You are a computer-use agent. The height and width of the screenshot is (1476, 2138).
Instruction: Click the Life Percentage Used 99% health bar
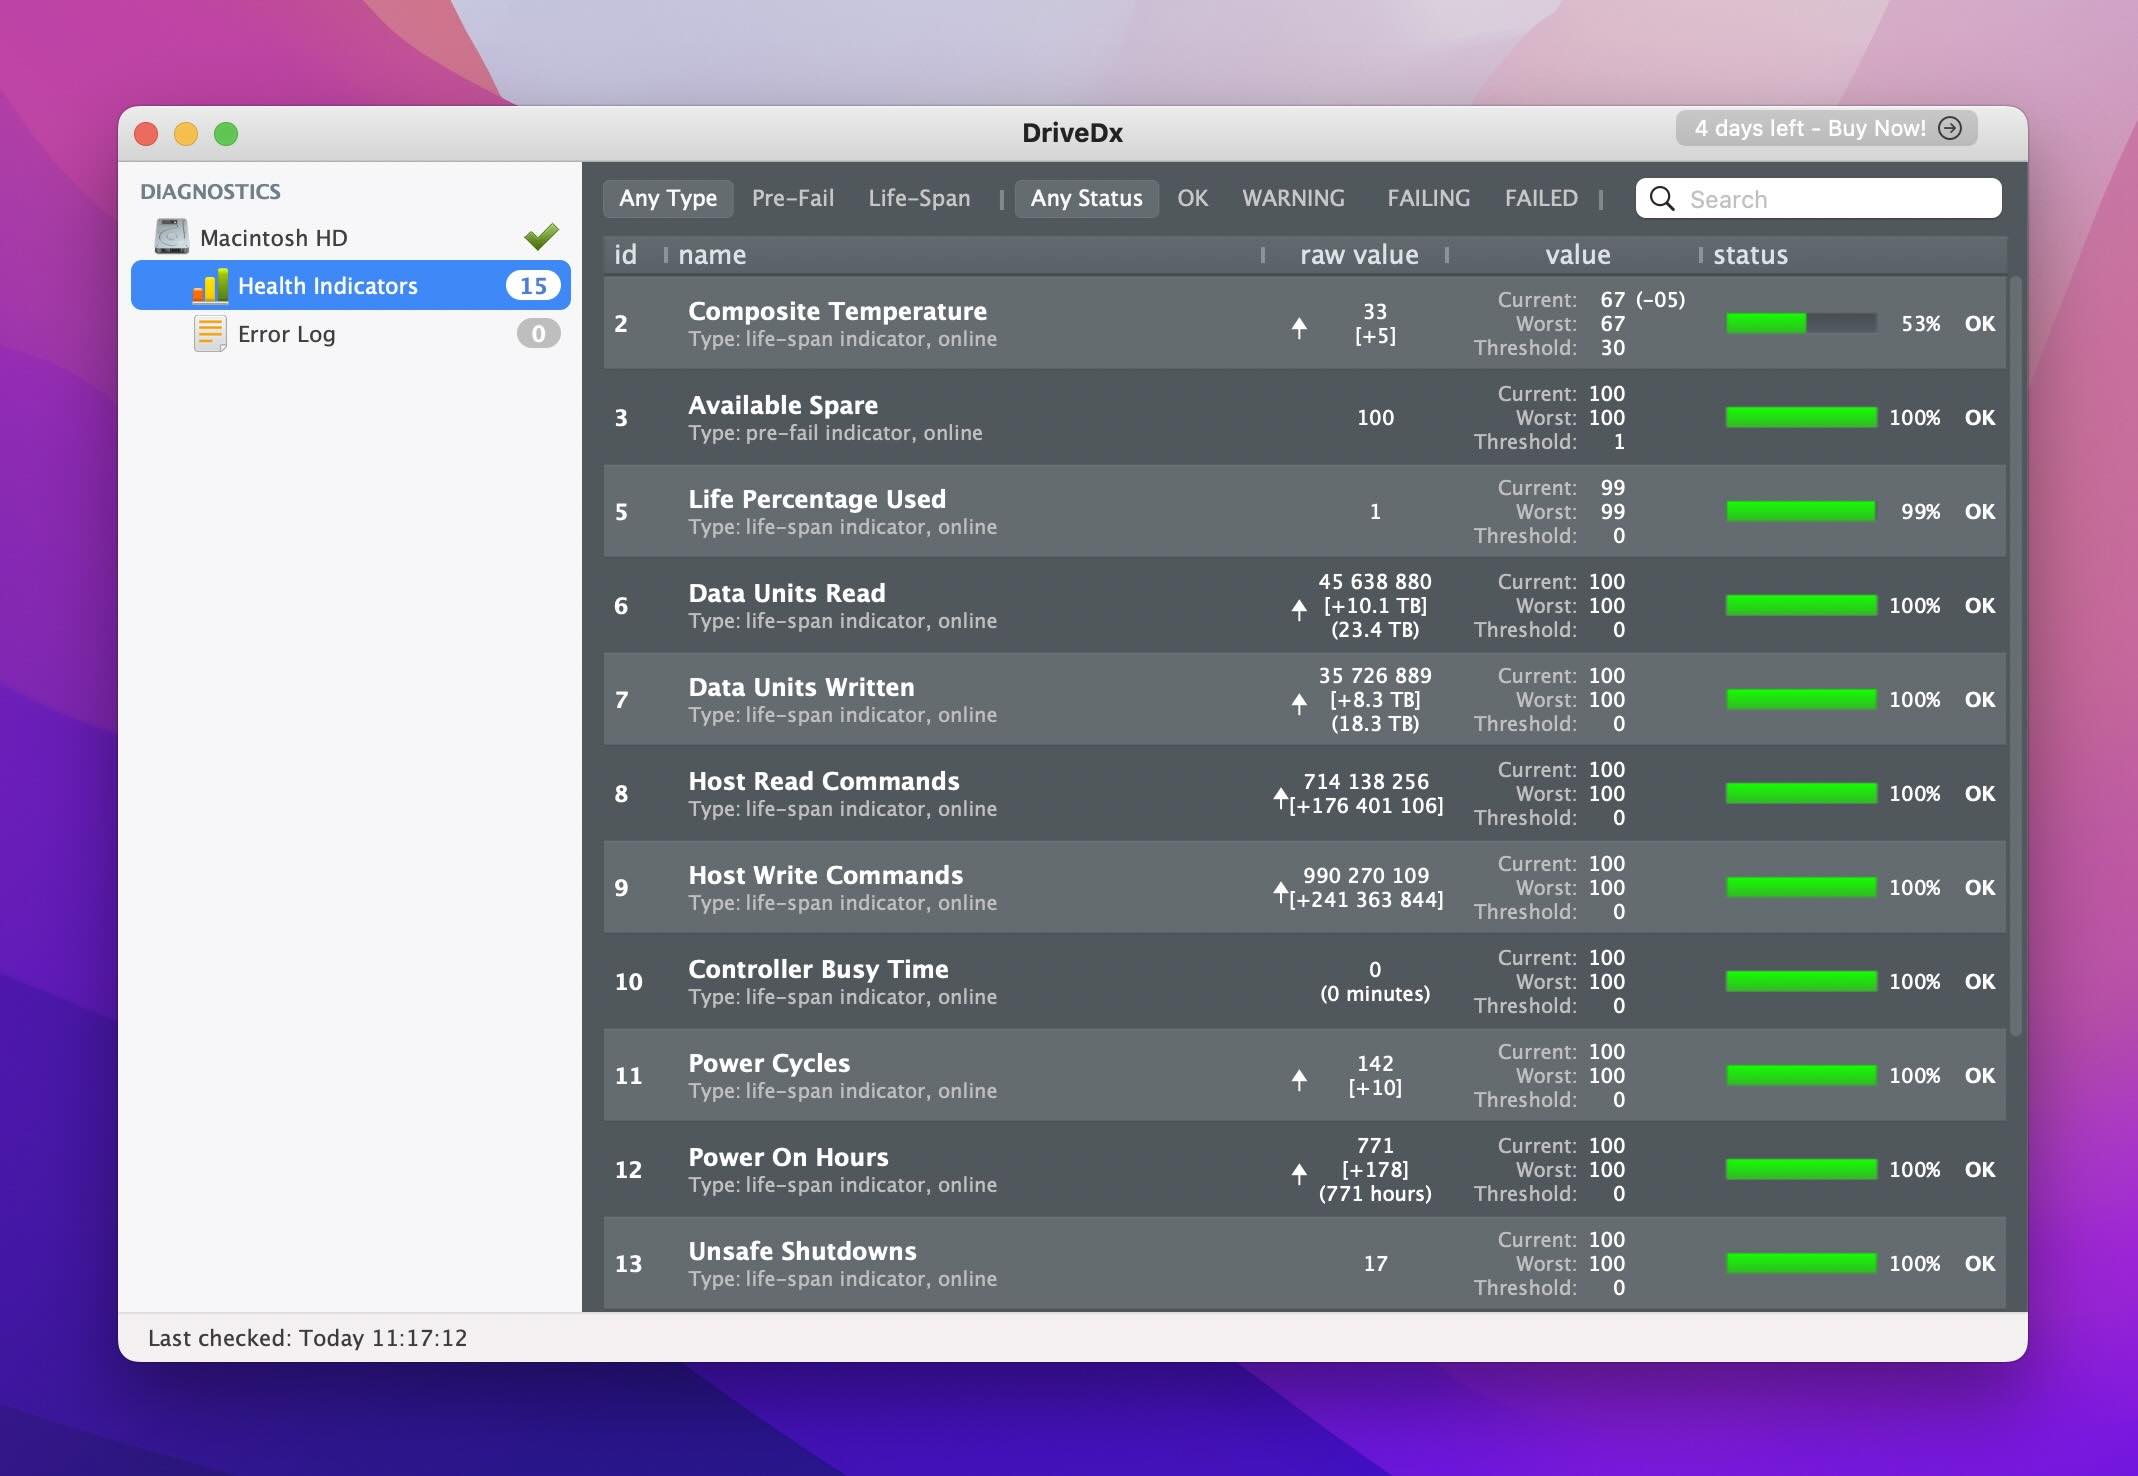[1800, 511]
